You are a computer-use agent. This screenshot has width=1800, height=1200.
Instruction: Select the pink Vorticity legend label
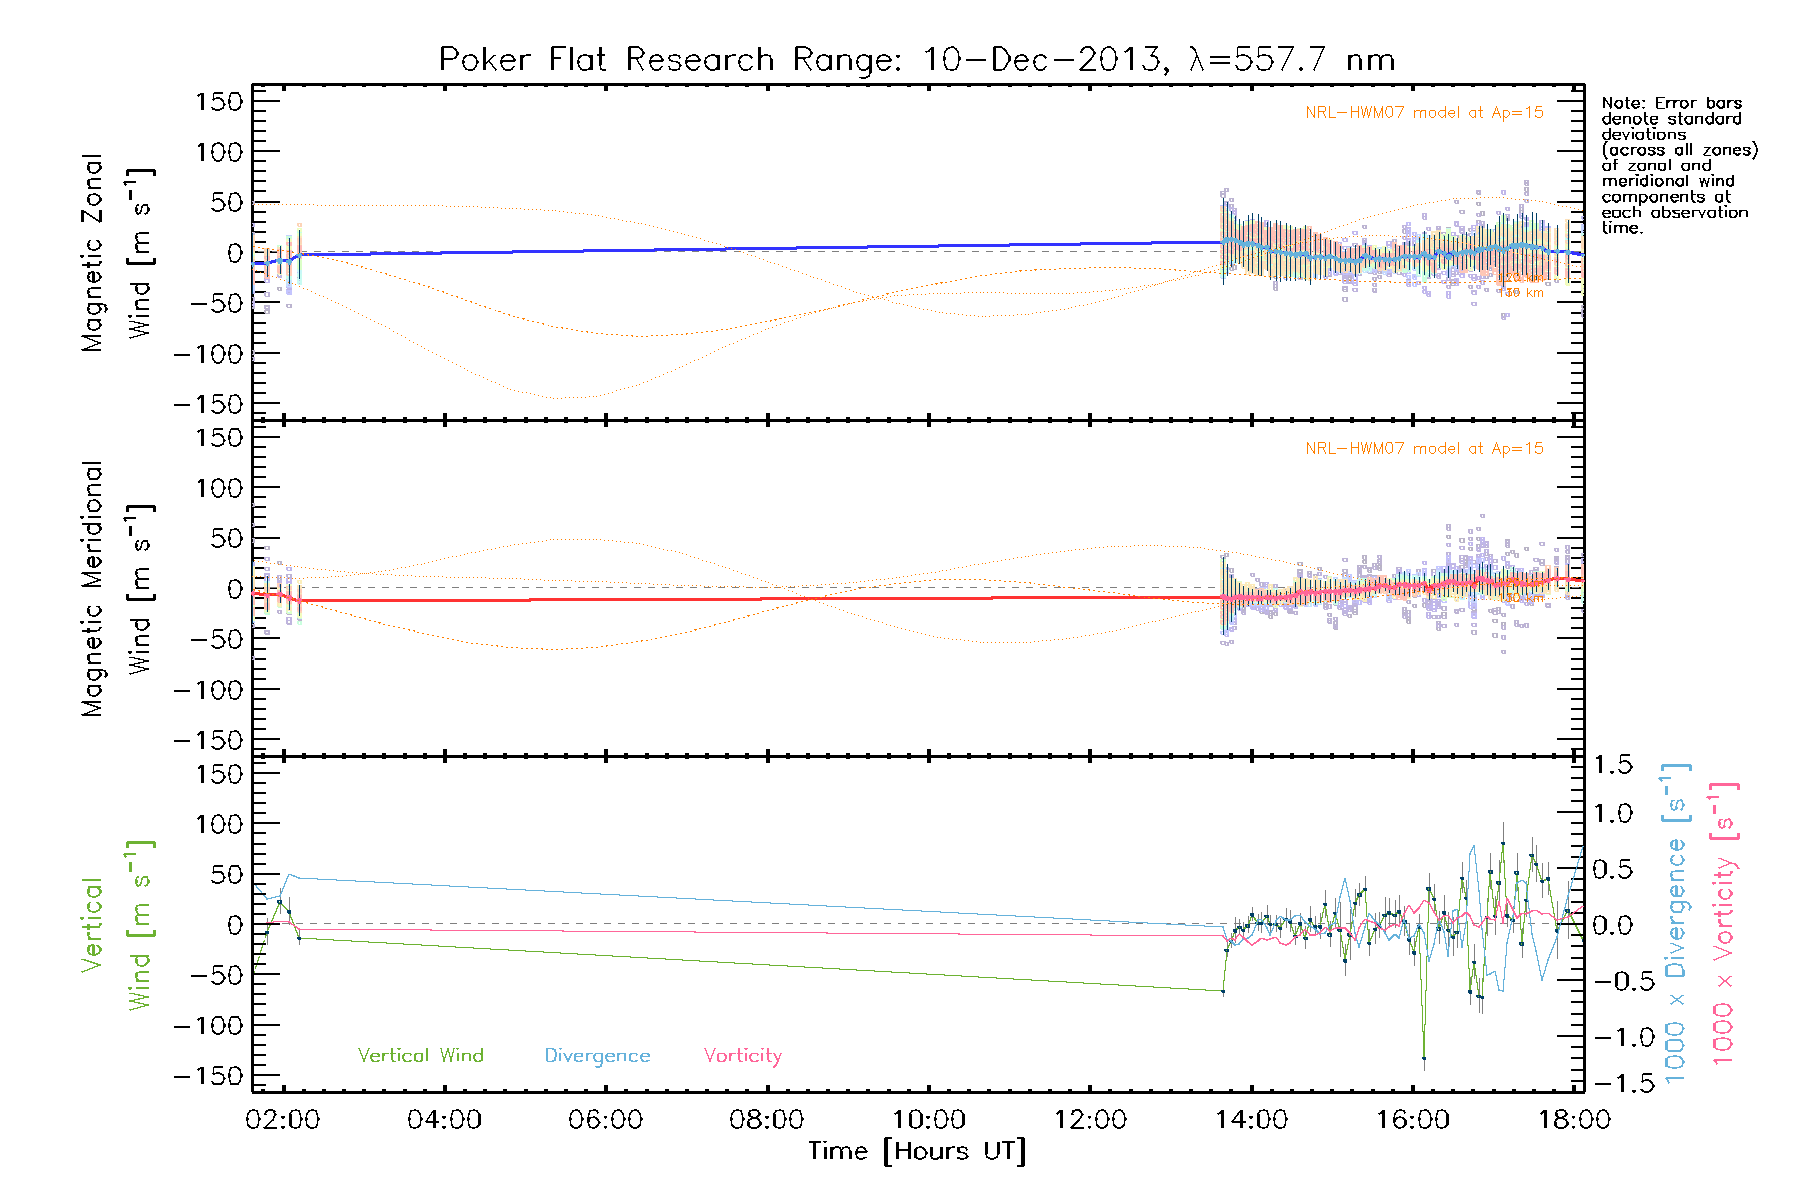pos(742,1055)
